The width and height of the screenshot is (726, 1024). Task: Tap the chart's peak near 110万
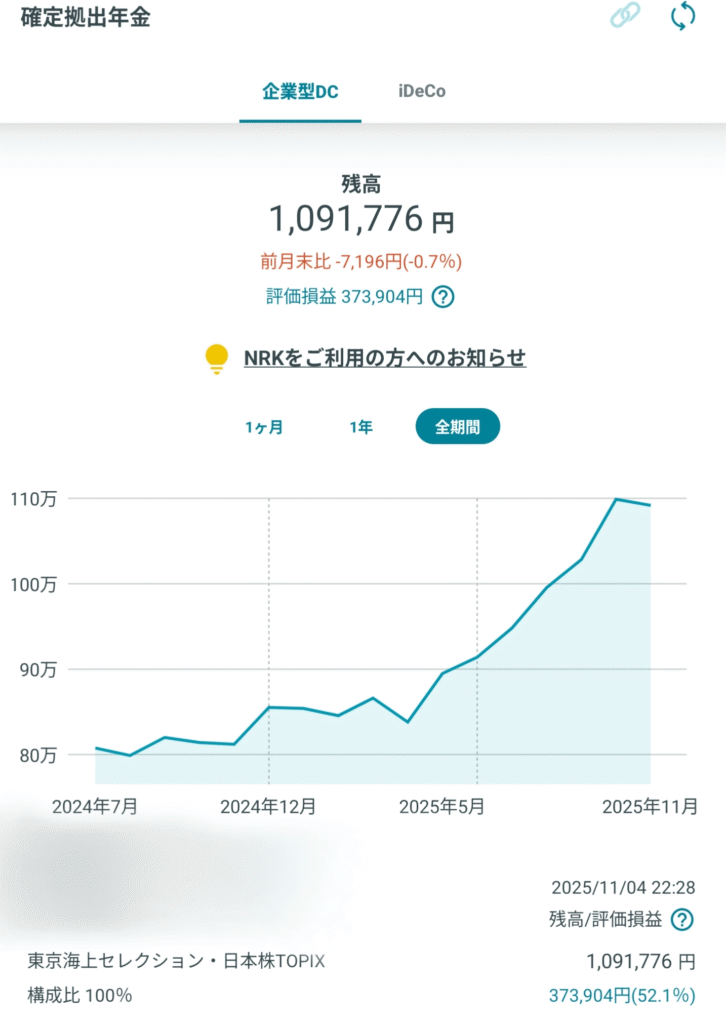click(616, 499)
